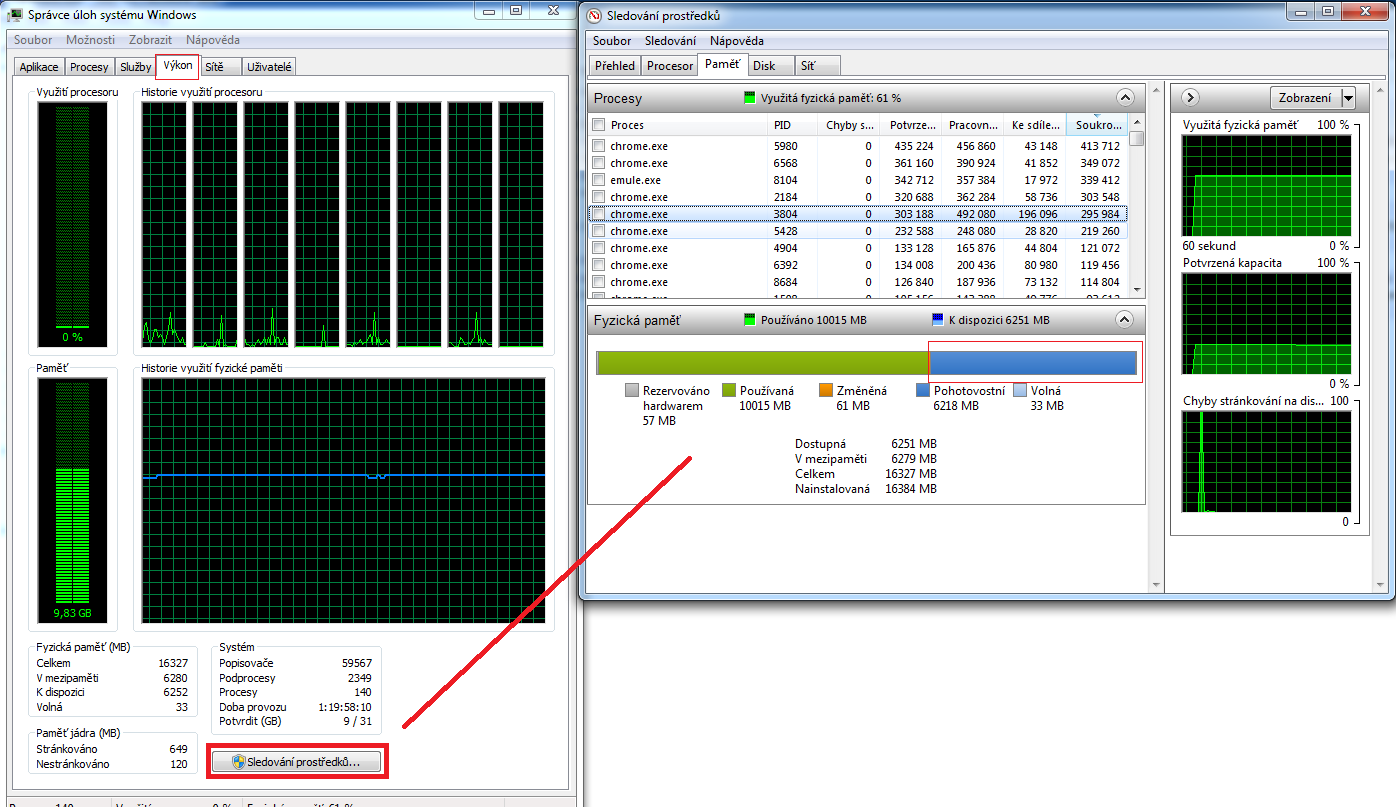Click the green Používaná legend swatch
This screenshot has height=807, width=1396.
(x=728, y=391)
